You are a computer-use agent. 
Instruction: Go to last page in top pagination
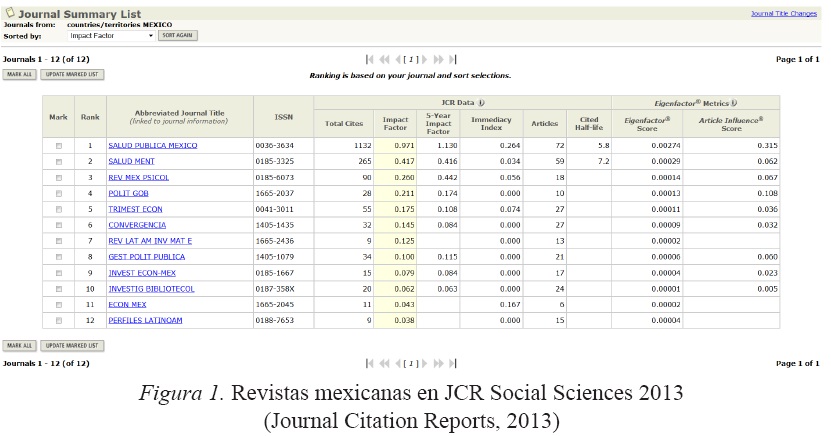point(453,60)
